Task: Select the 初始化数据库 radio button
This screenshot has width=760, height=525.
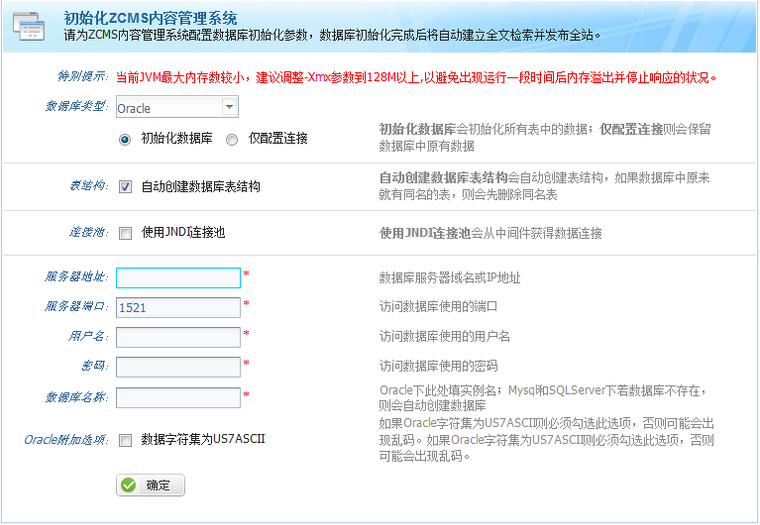Action: coord(125,139)
